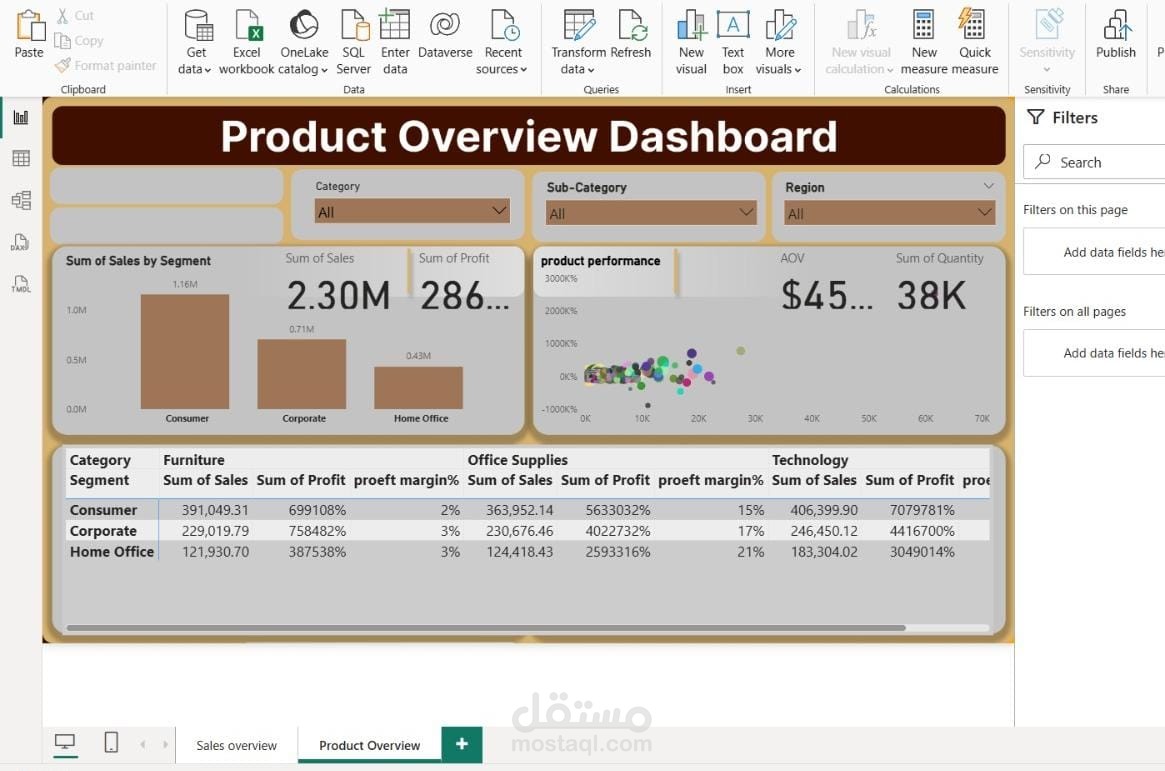Select the Corporate bar in chart
This screenshot has height=771, width=1165.
(x=302, y=374)
